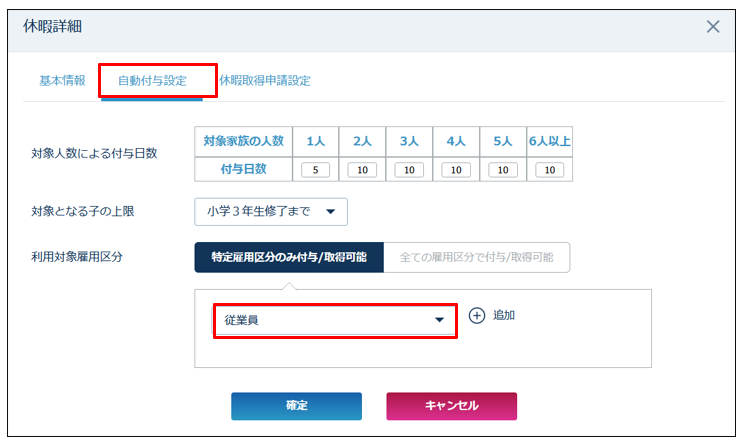Click the arrow on 対象となる子の上限 dropdown
Image resolution: width=747 pixels, height=442 pixels.
tap(330, 211)
